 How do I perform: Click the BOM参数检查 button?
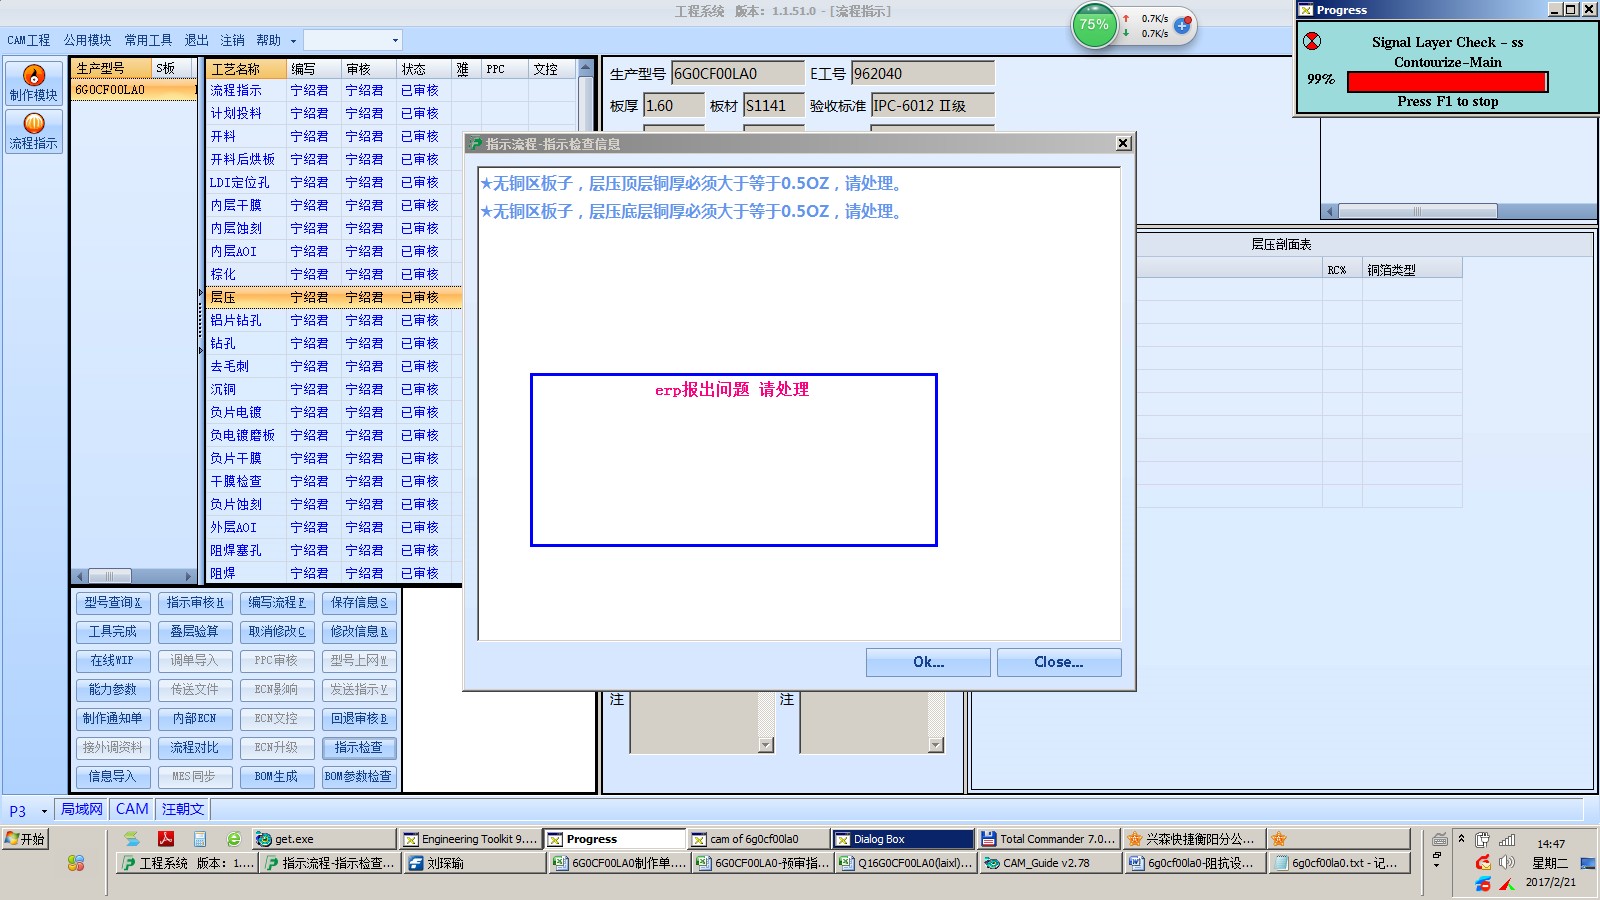359,777
